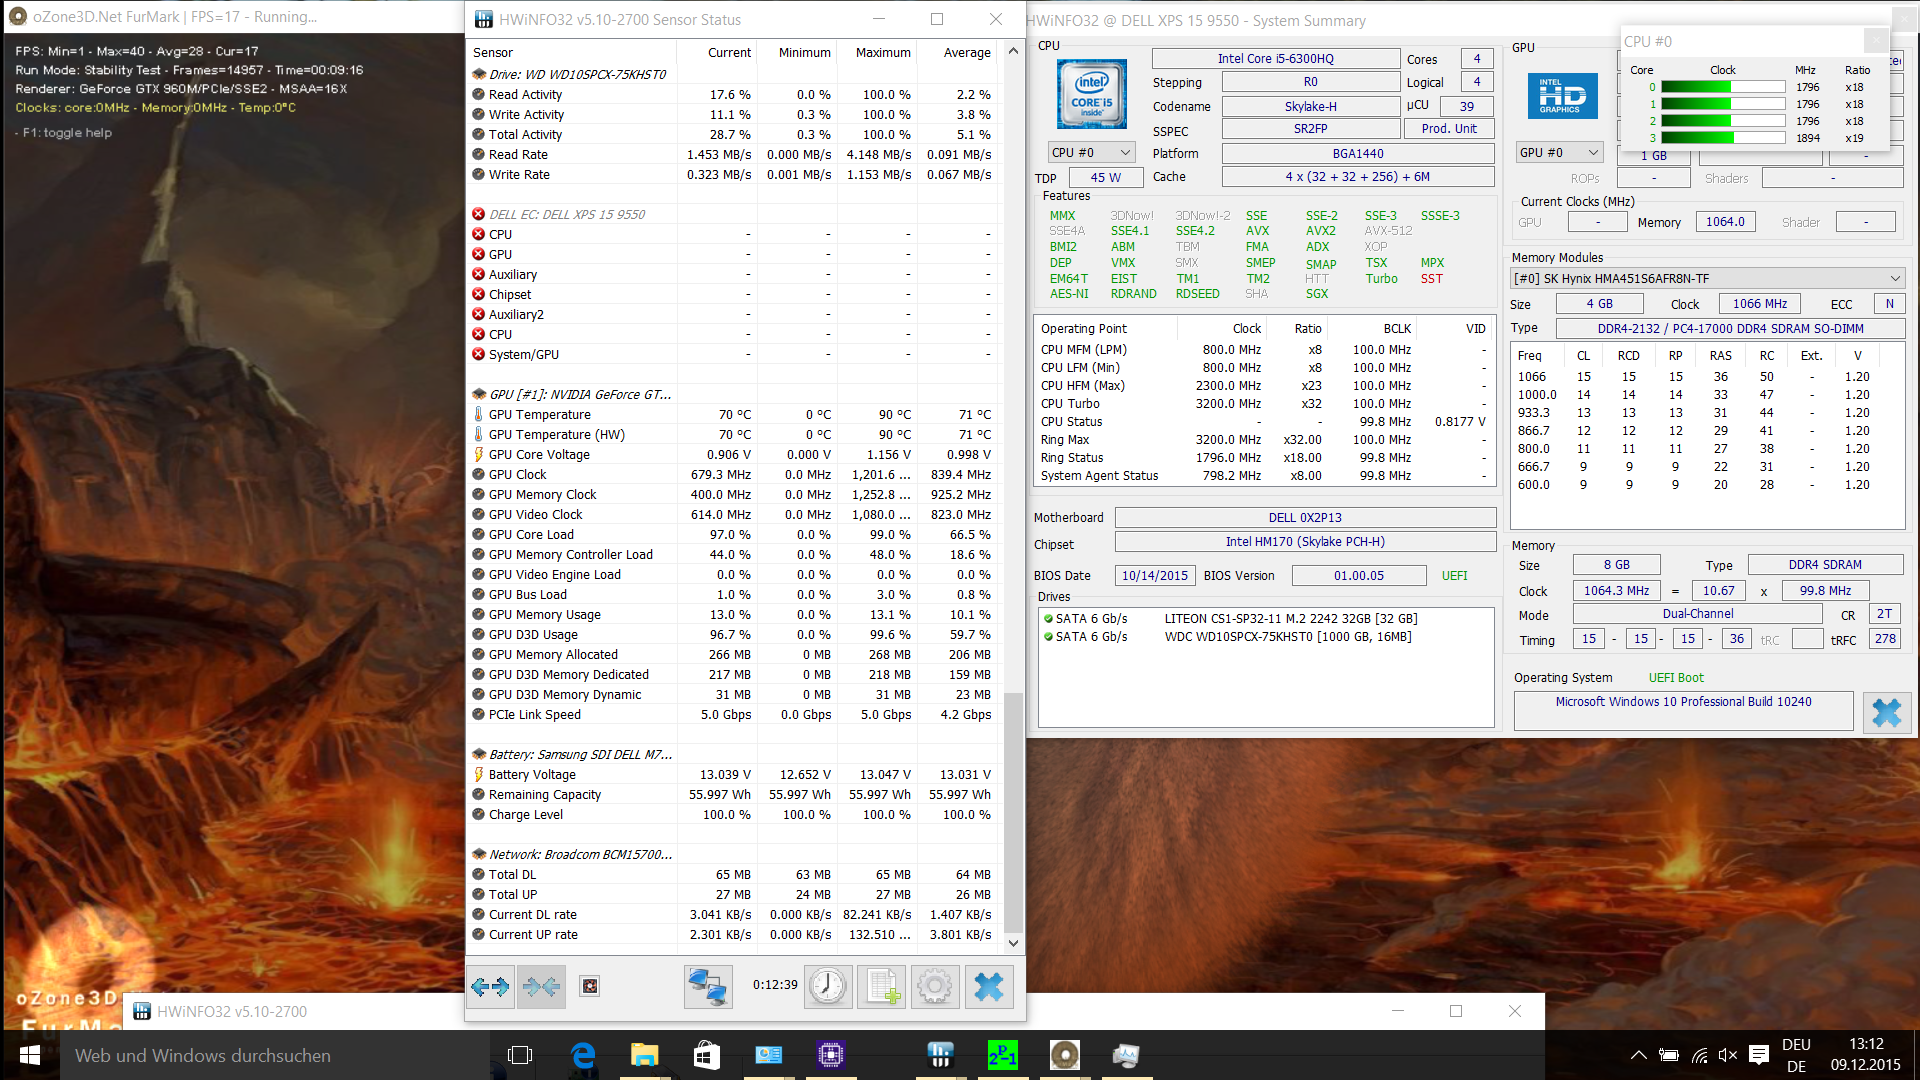Open fan control small icon
This screenshot has height=1080, width=1920.
(x=590, y=987)
